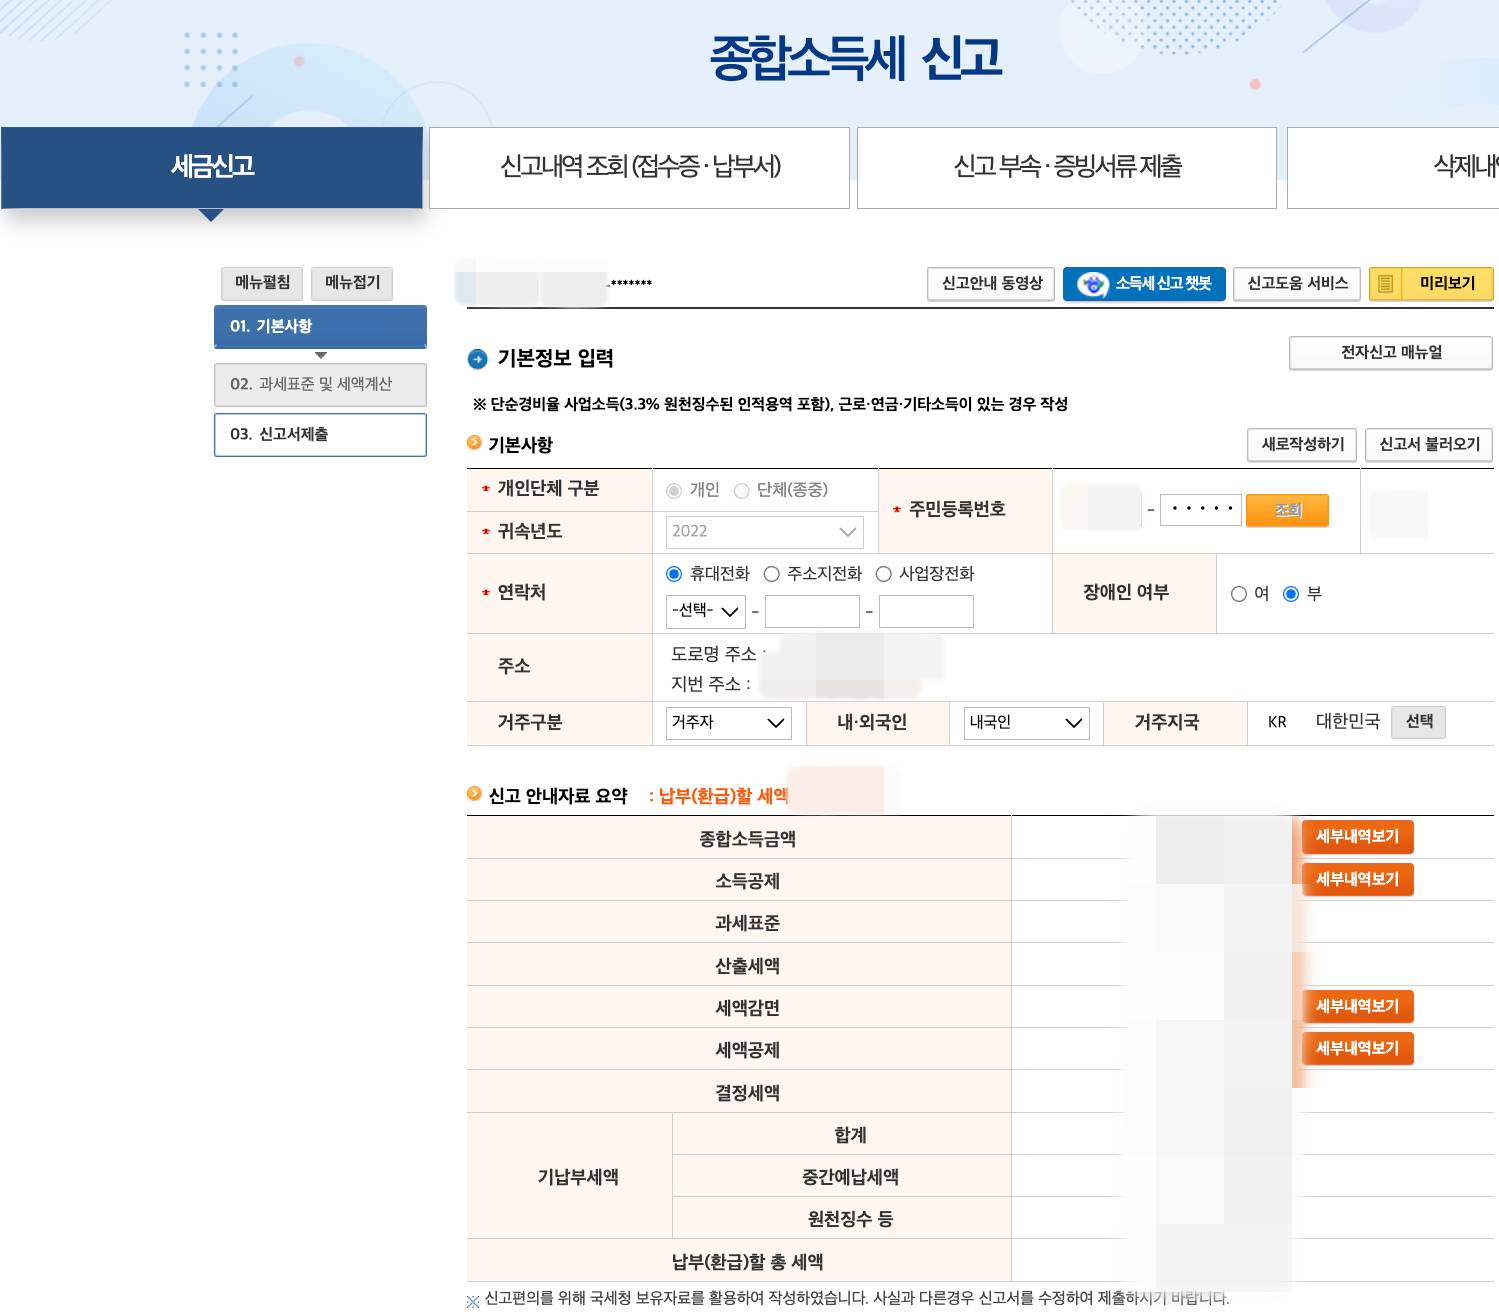
Task: Open the 거주구분 residency dropdown
Action: (728, 723)
